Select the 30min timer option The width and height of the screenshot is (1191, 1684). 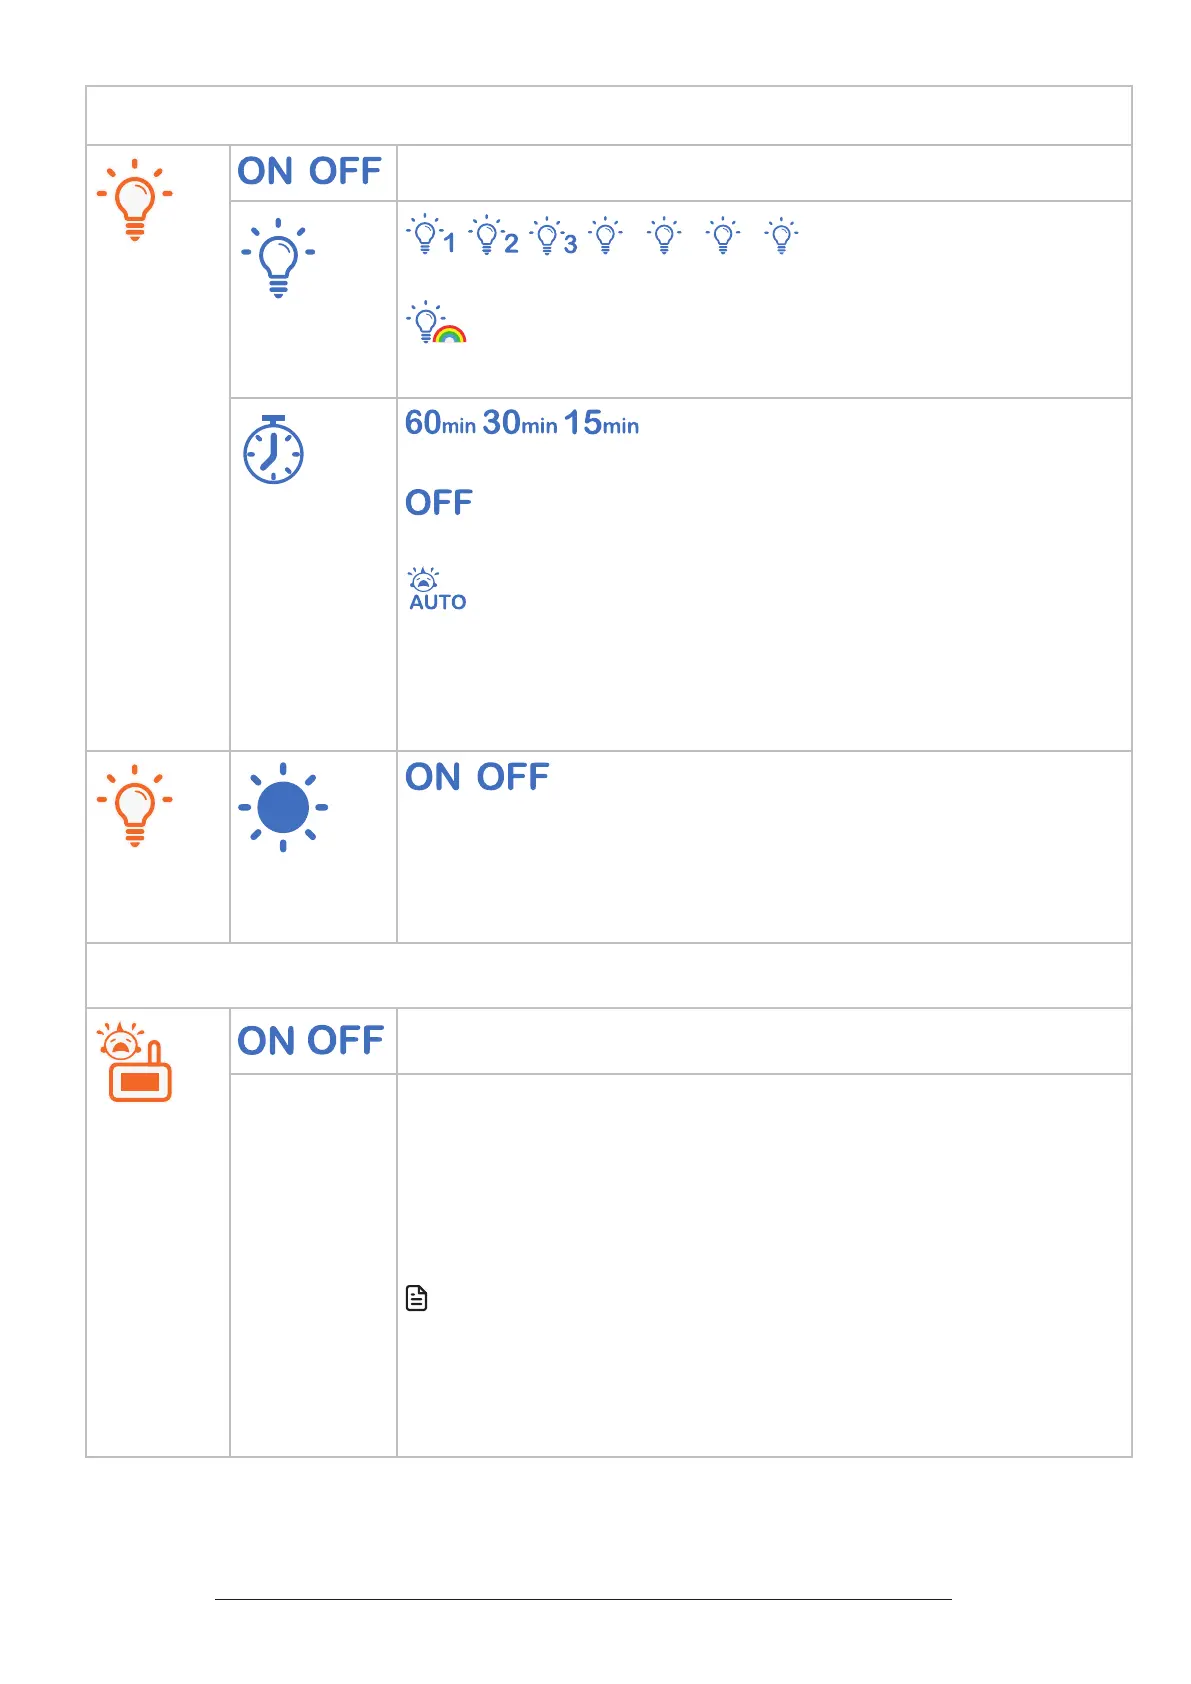click(519, 423)
